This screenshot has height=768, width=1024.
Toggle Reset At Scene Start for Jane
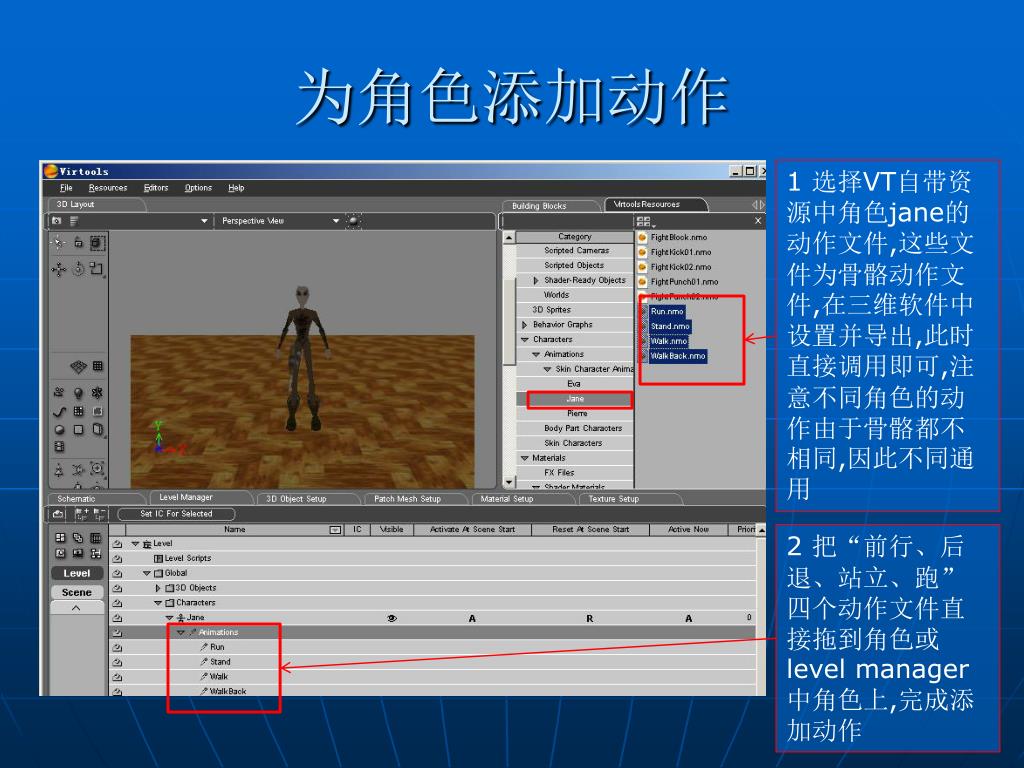(590, 618)
